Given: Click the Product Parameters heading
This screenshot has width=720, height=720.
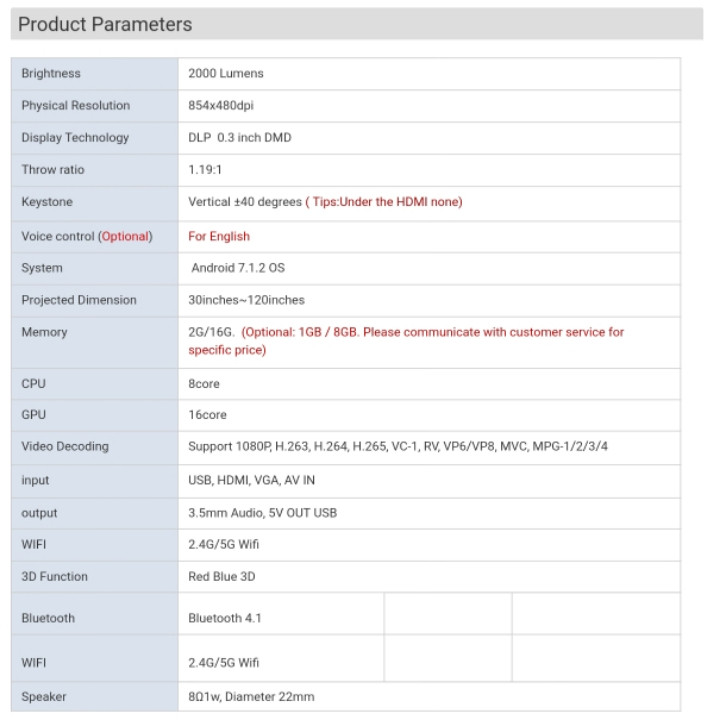Looking at the screenshot, I should click(105, 24).
